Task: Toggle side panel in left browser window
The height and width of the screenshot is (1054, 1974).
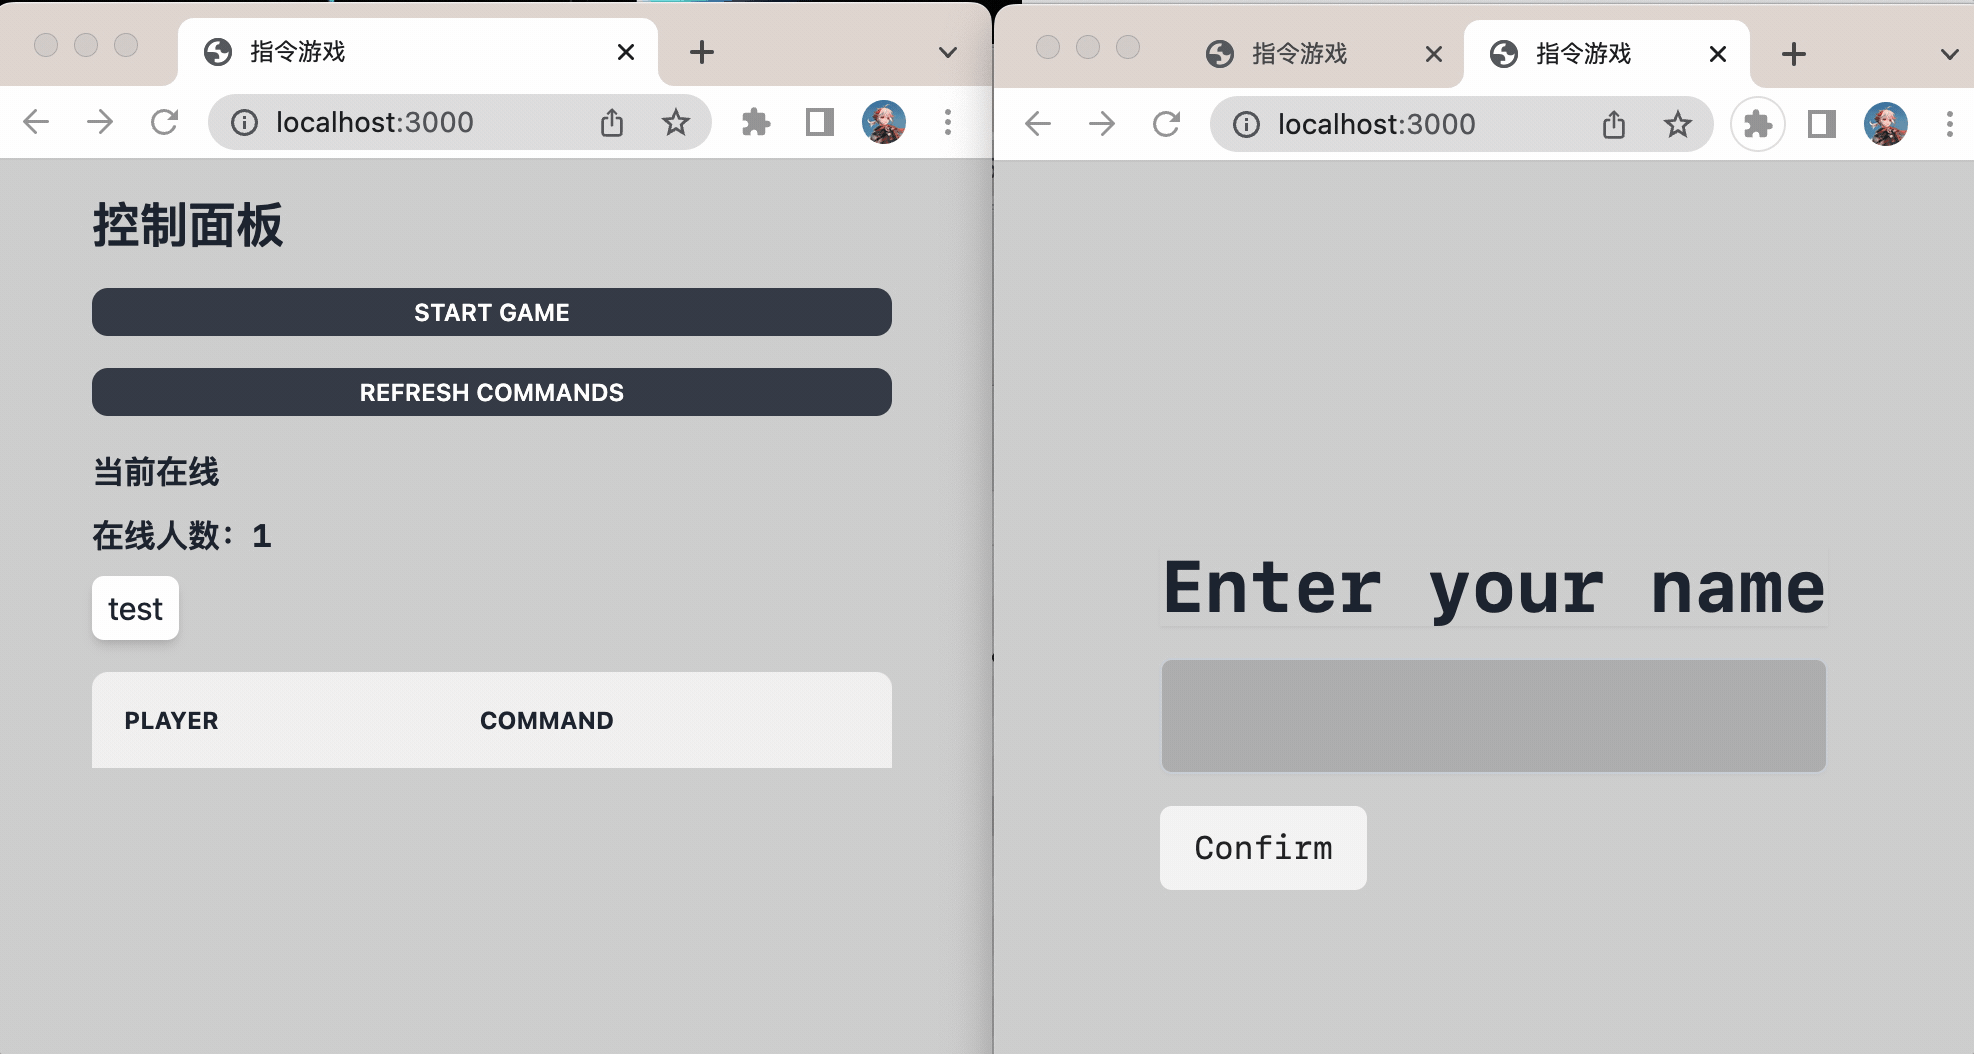Action: 819,122
